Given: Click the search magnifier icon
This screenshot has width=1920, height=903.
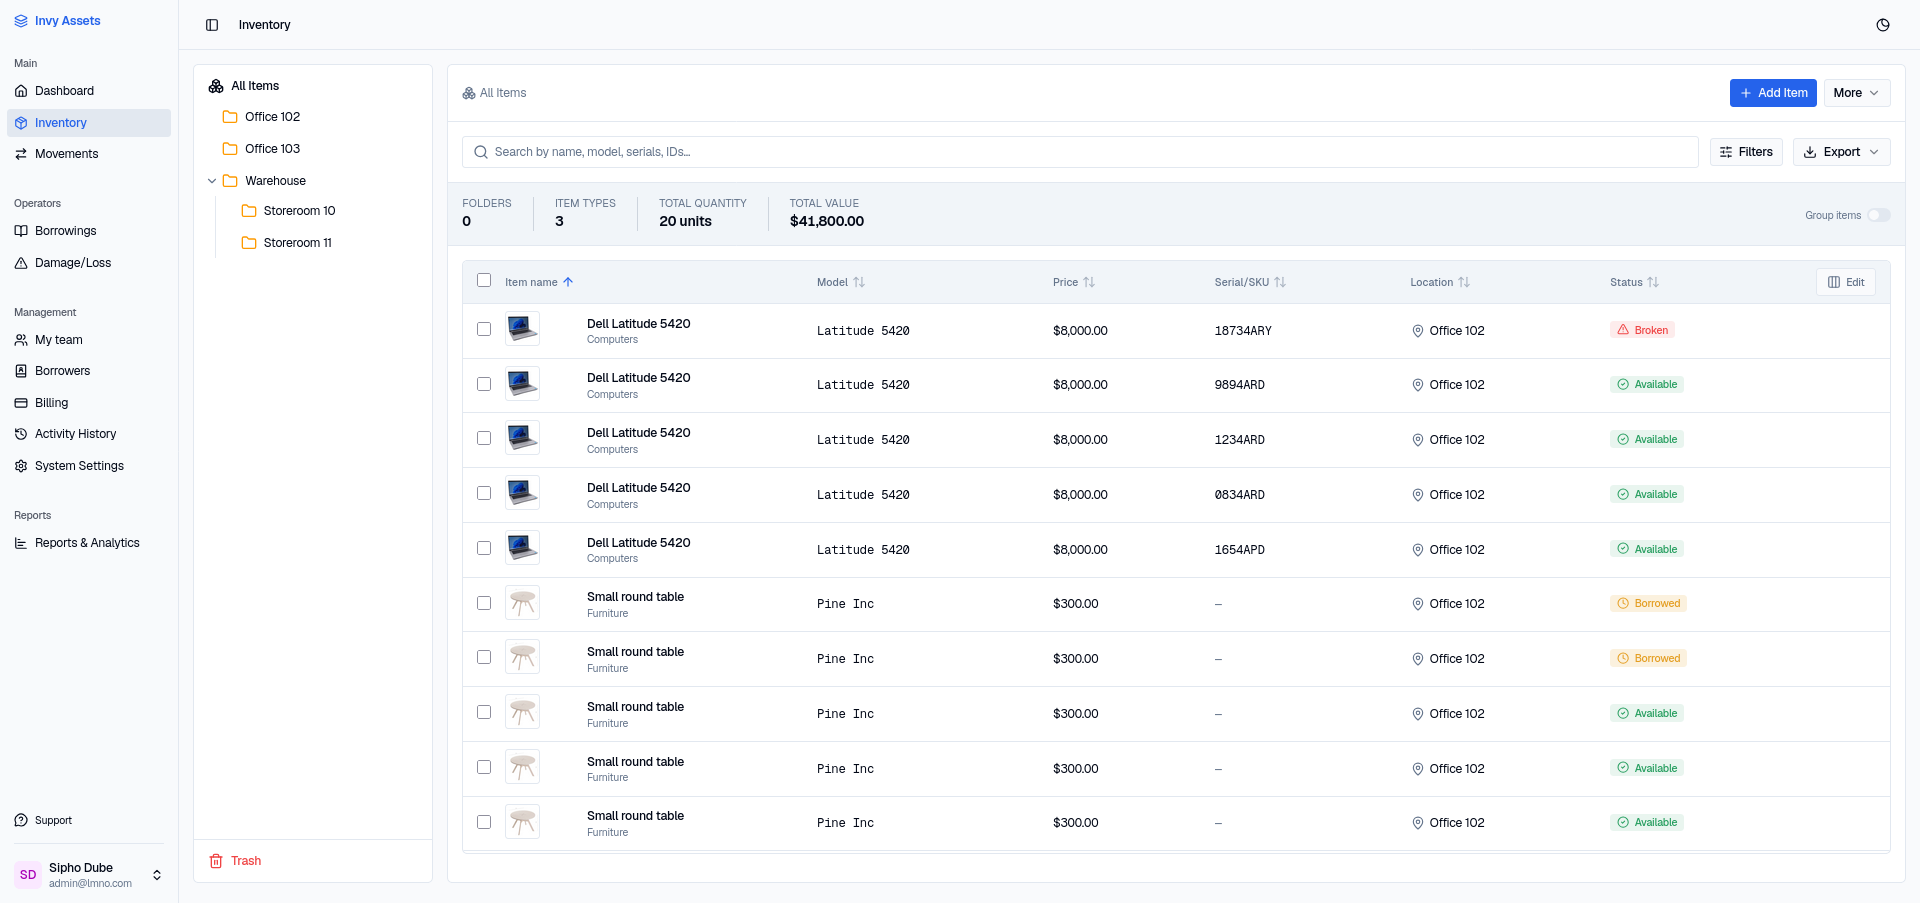Looking at the screenshot, I should [x=481, y=152].
